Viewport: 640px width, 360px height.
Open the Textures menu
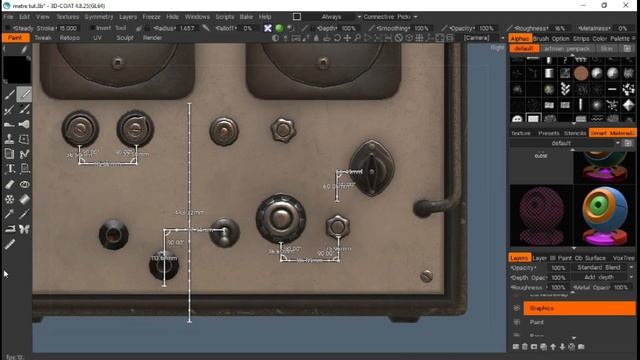tap(68, 17)
